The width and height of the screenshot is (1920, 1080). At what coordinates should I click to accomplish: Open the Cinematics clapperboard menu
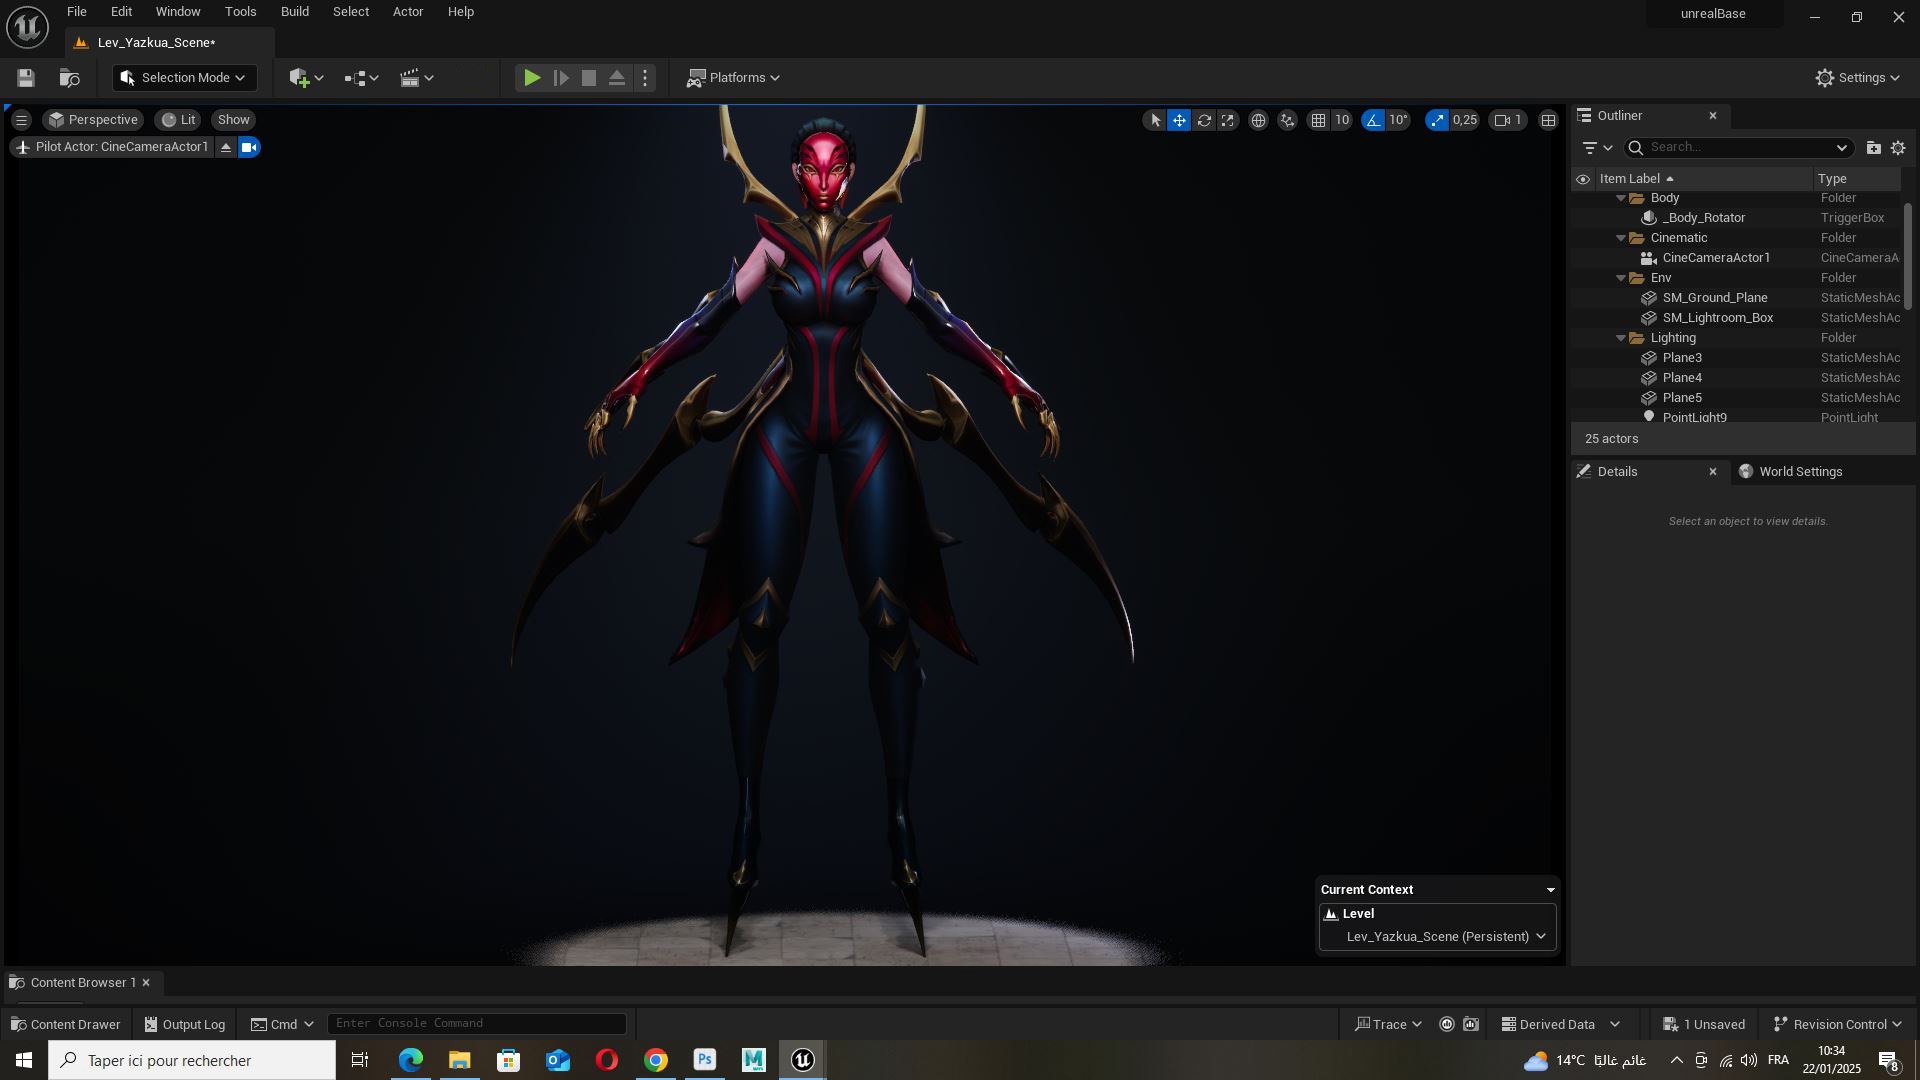tap(416, 78)
